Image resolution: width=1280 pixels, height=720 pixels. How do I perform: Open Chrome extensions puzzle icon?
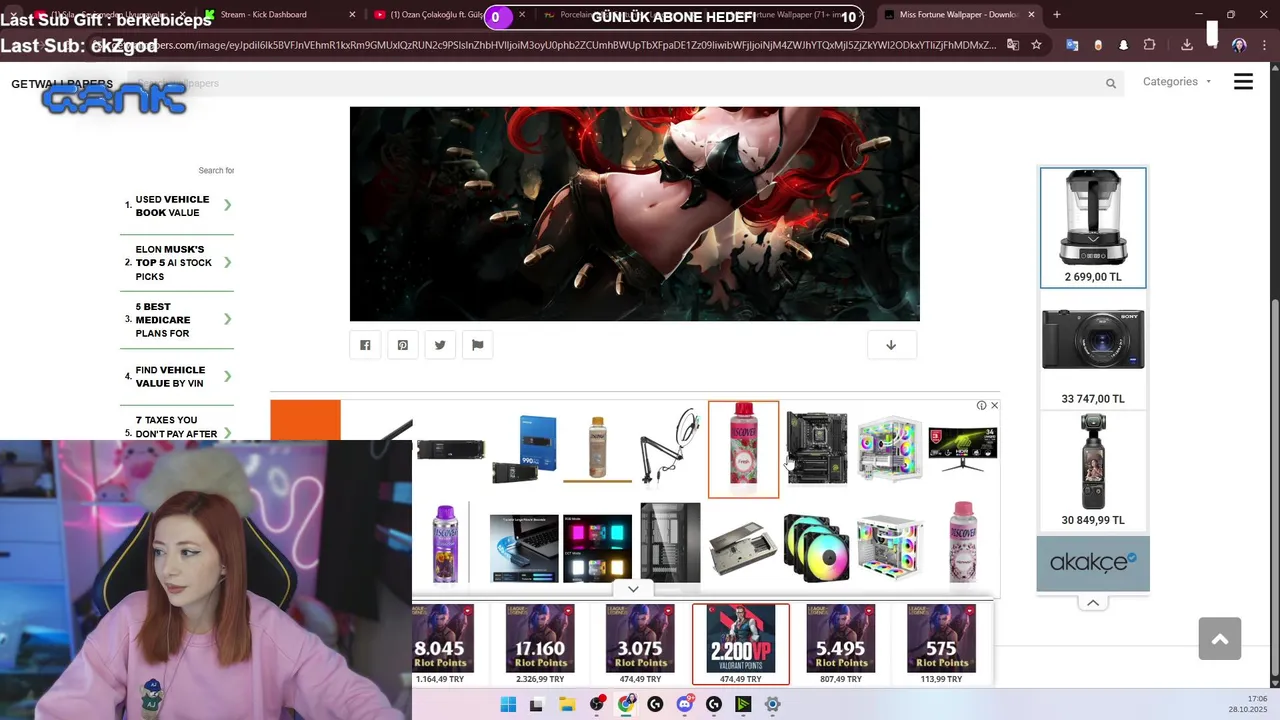point(1149,45)
